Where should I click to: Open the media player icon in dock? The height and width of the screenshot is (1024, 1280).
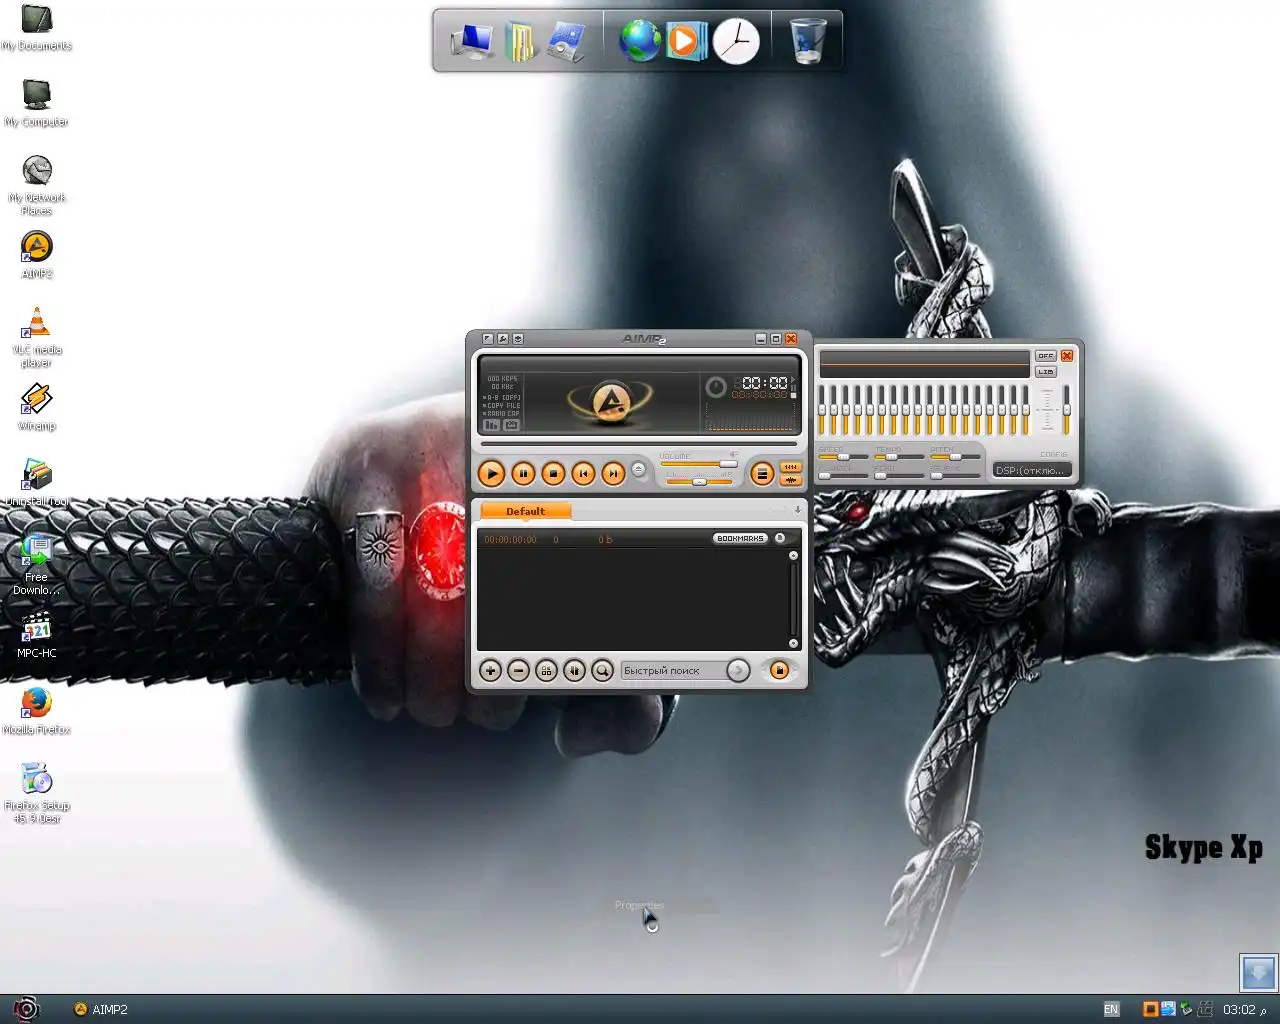686,41
